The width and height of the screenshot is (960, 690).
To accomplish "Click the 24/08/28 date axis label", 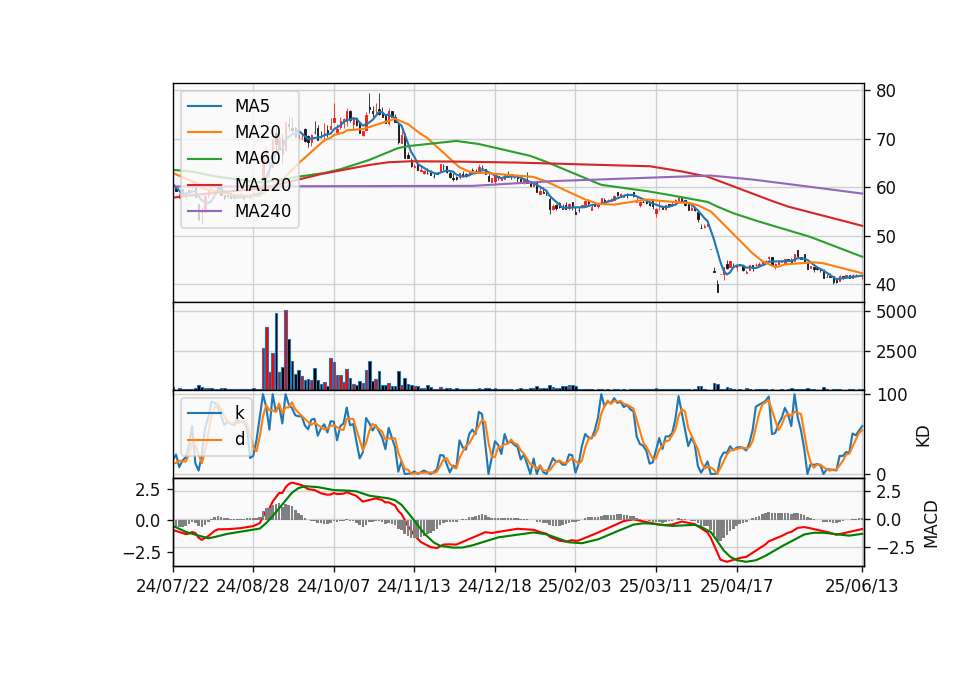I will point(253,586).
